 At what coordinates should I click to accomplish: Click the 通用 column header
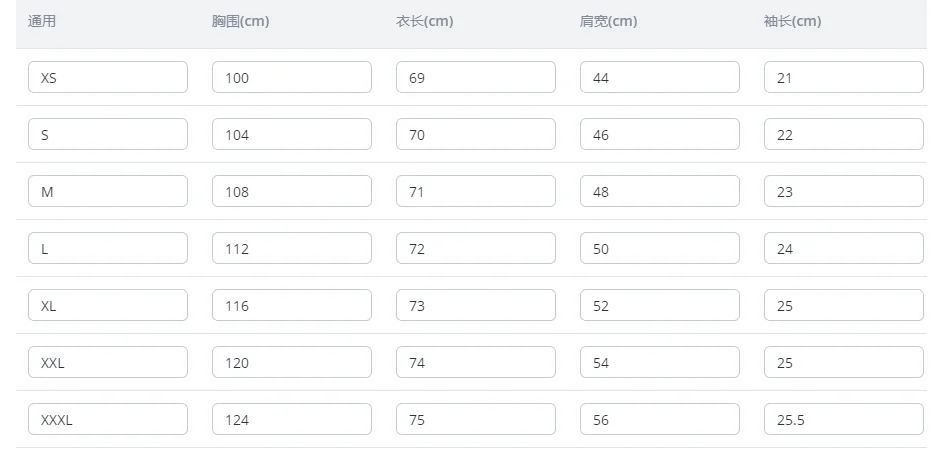[42, 21]
